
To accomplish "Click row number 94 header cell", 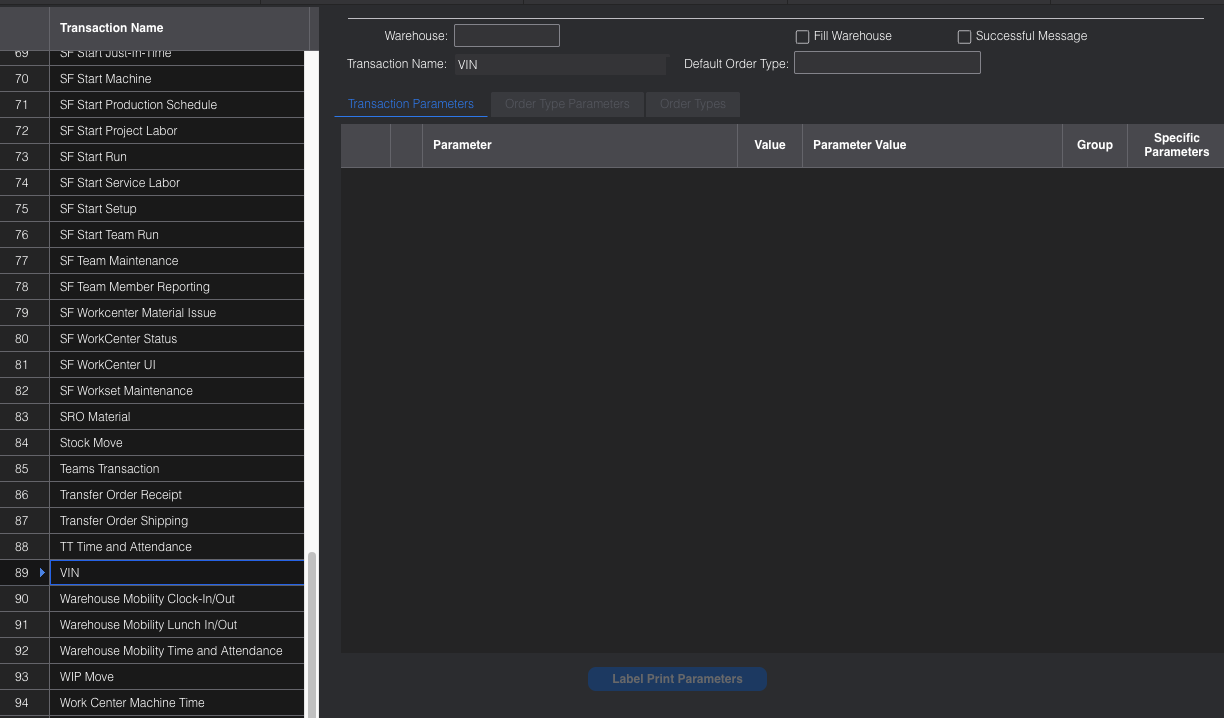I will coord(24,703).
